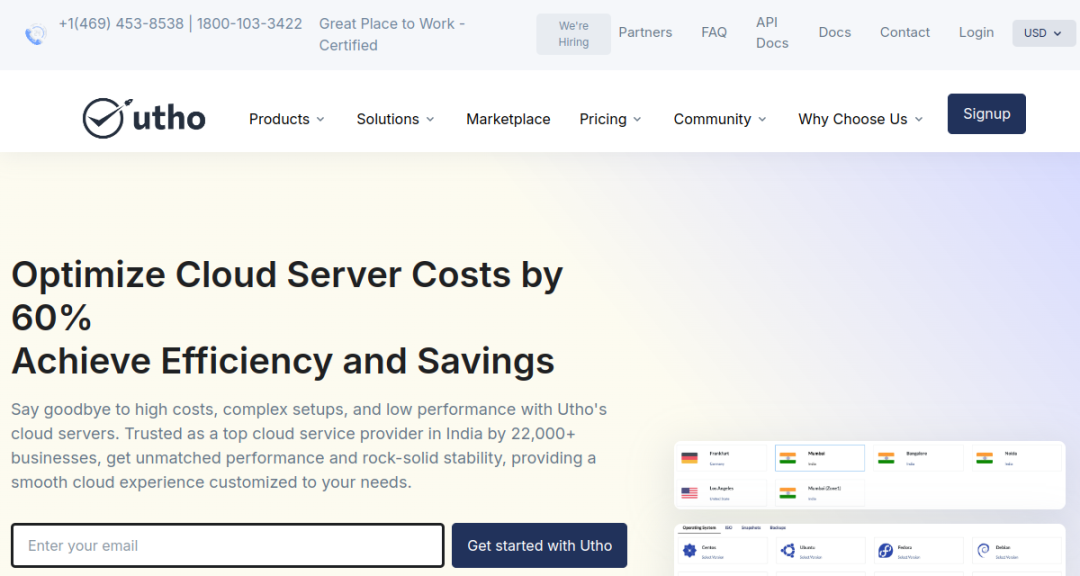The image size is (1080, 576).
Task: Open the Docs link next to Contact
Action: tap(835, 32)
